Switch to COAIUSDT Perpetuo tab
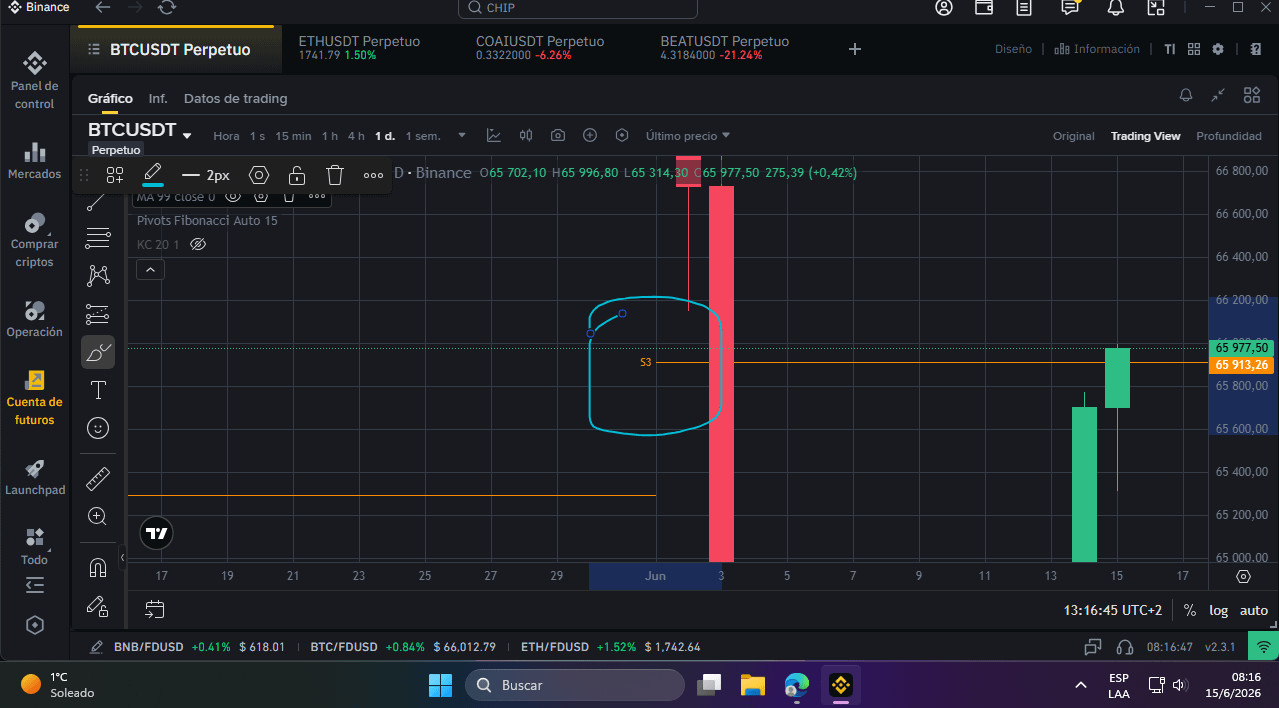Viewport: 1279px width, 708px height. click(540, 48)
